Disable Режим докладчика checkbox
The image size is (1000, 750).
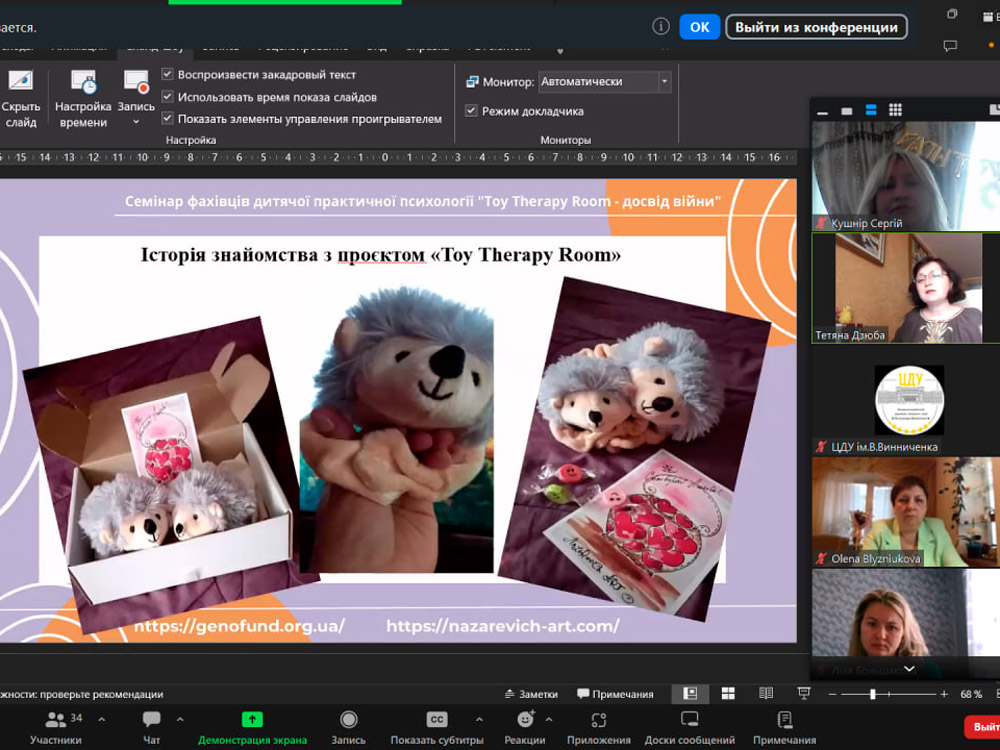pyautogui.click(x=471, y=111)
